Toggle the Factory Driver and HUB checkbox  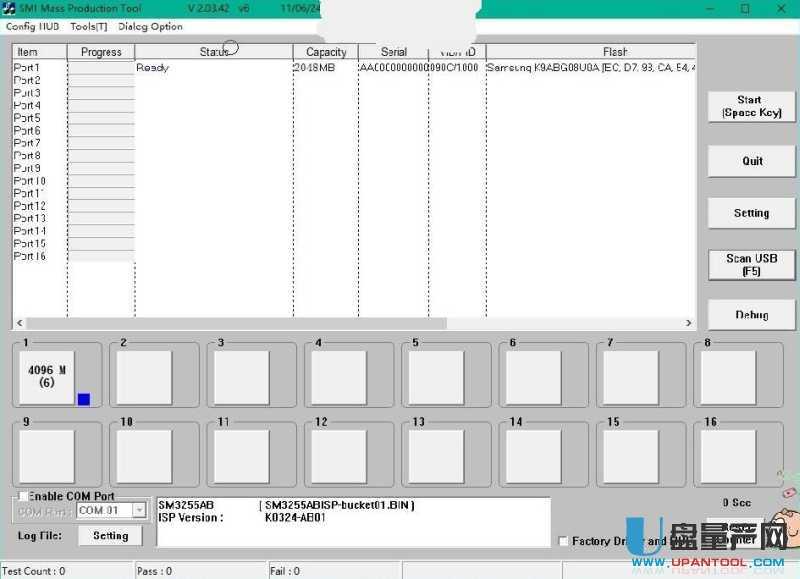point(563,541)
